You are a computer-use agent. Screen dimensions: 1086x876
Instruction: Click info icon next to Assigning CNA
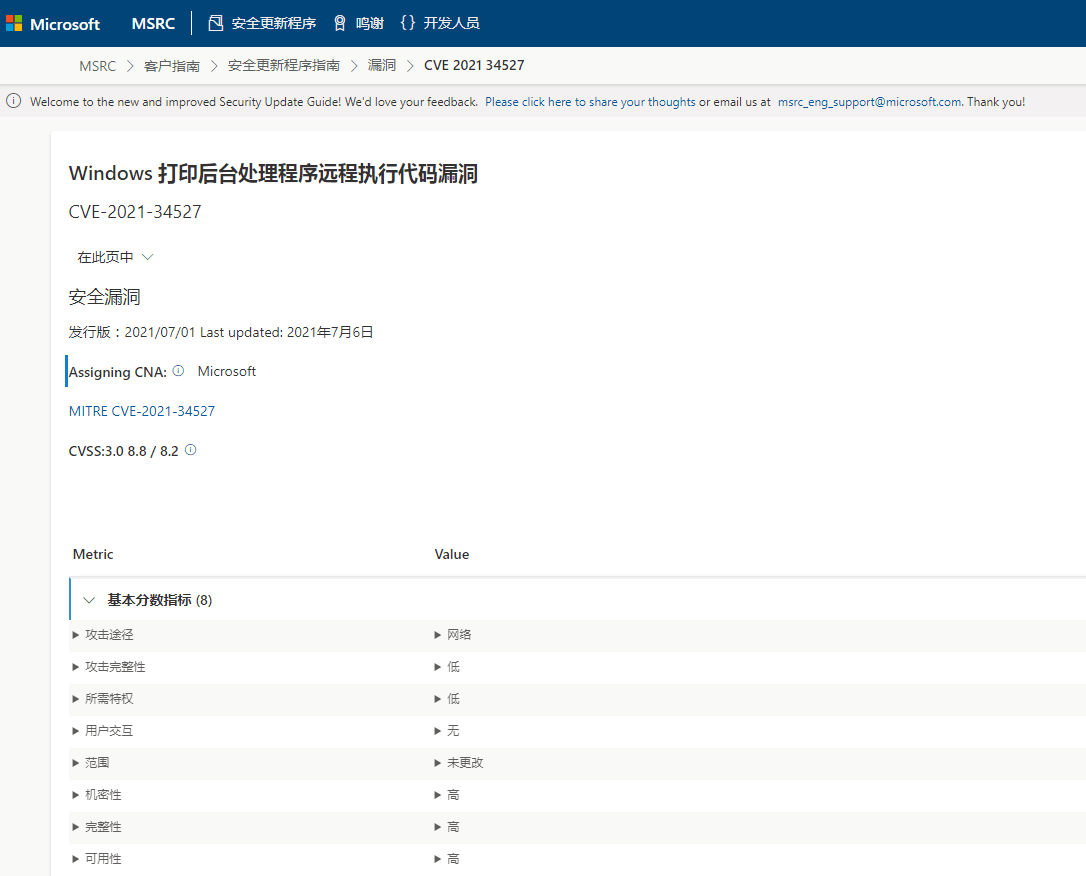point(178,371)
